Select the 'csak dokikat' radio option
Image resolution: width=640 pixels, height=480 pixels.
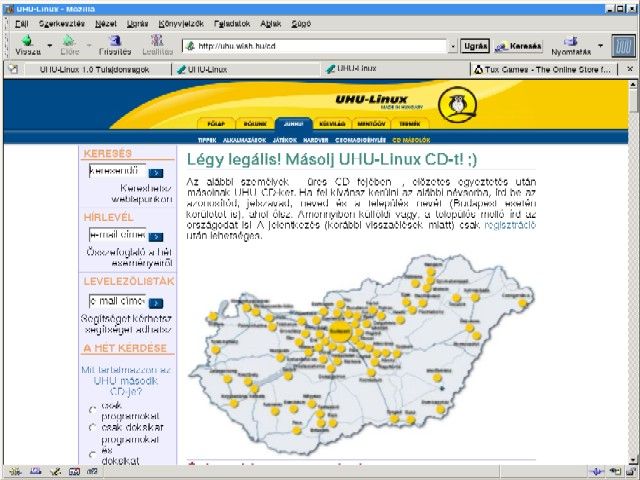point(93,427)
